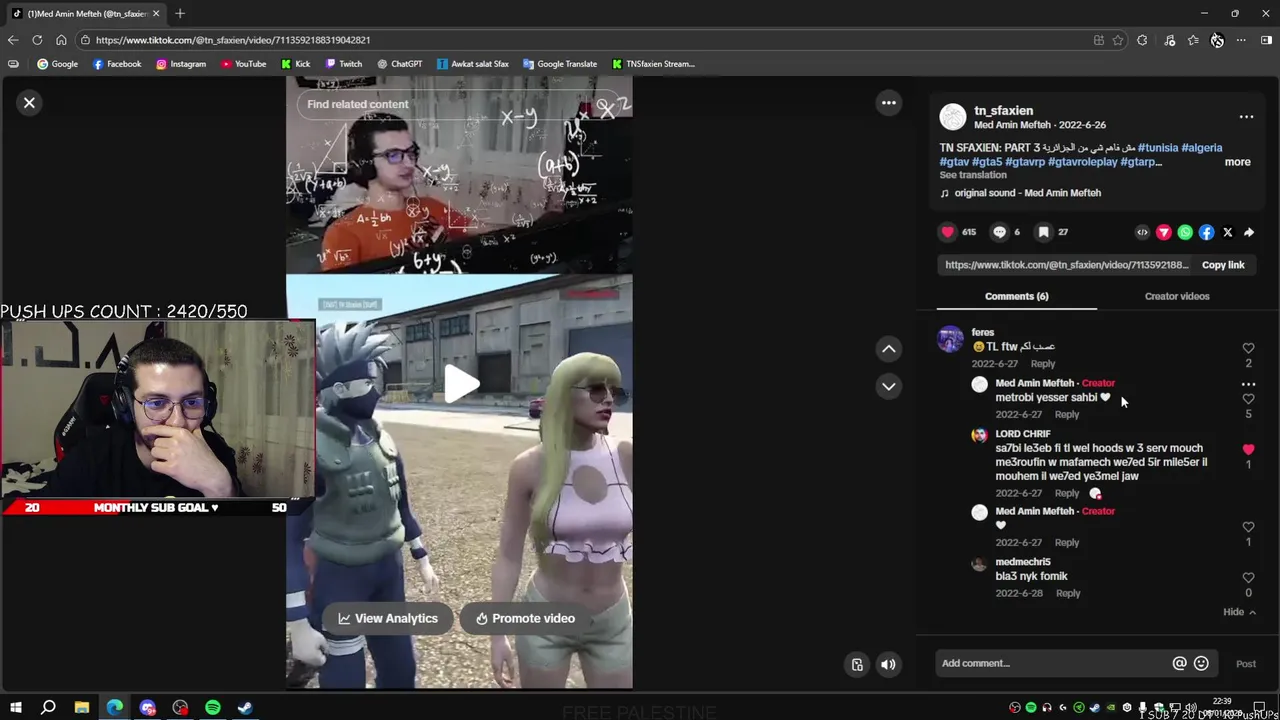This screenshot has height=720, width=1280.
Task: Bookmark the video to favorites
Action: [x=1043, y=232]
